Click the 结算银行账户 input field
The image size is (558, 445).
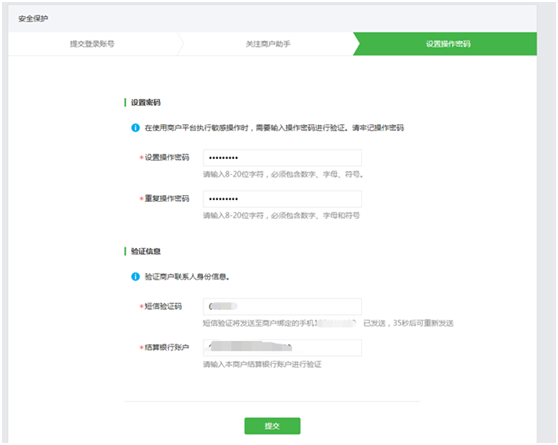(282, 347)
